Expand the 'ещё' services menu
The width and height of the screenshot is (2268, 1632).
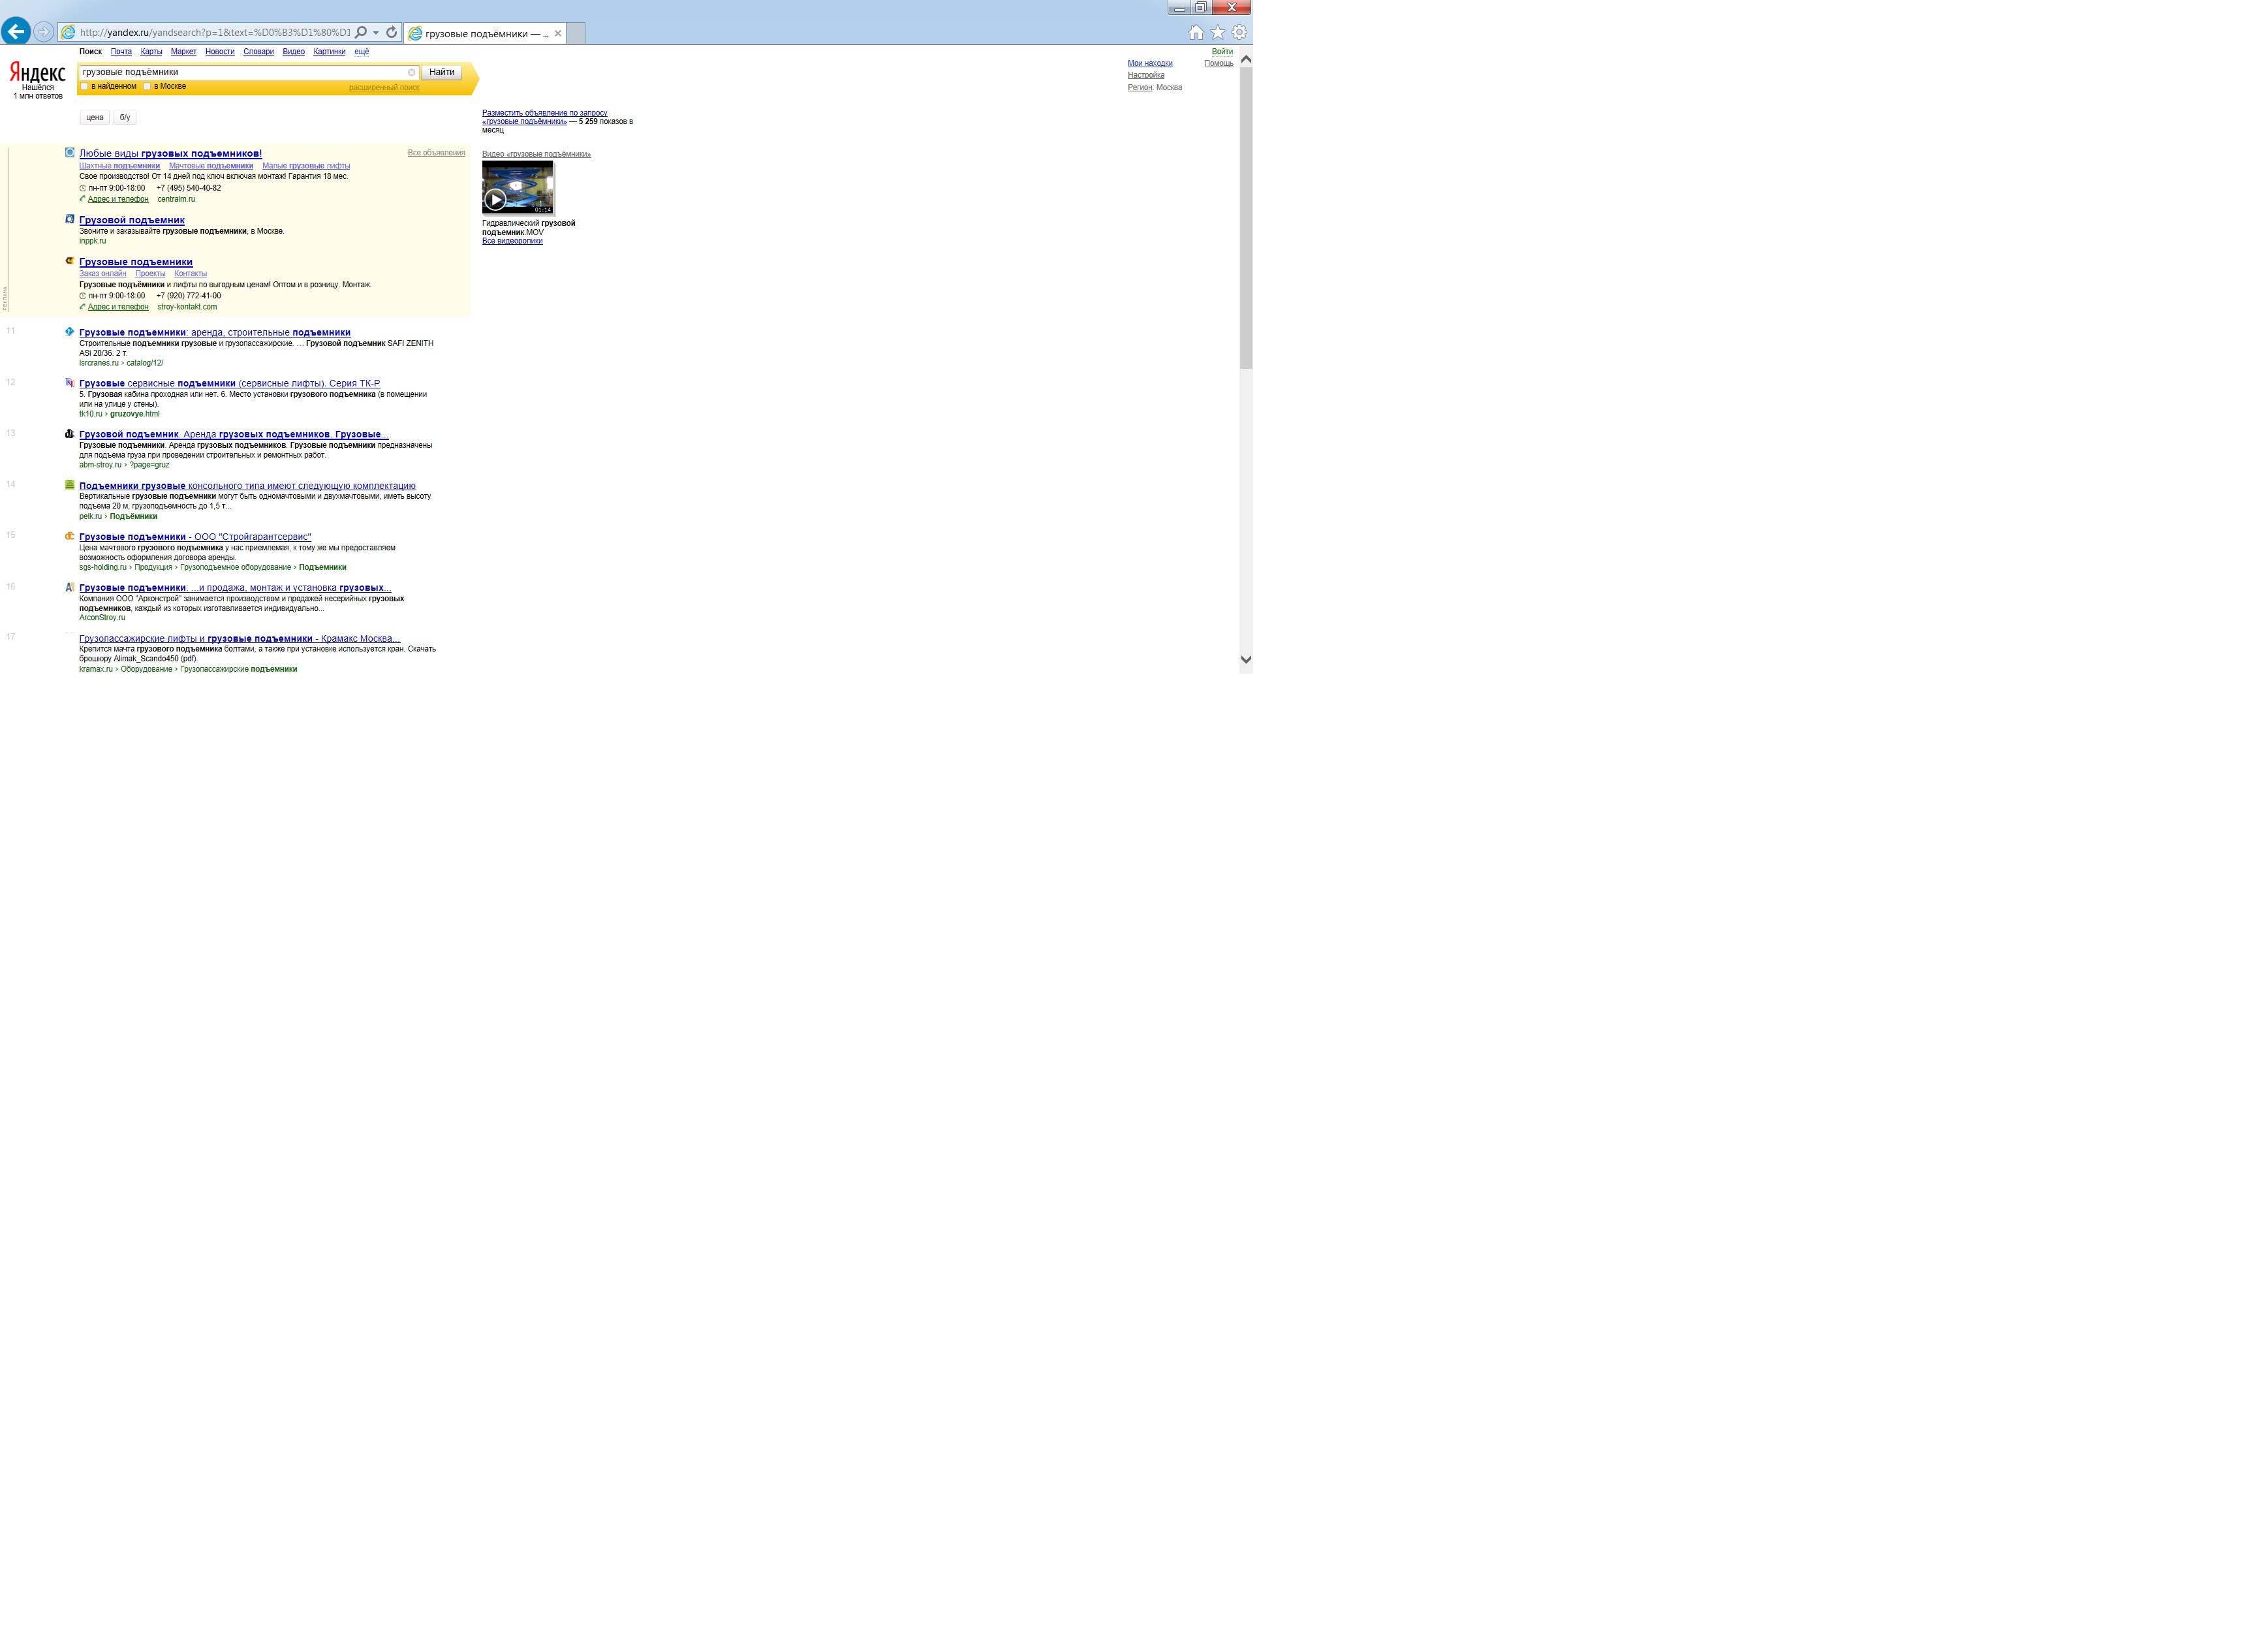(362, 51)
